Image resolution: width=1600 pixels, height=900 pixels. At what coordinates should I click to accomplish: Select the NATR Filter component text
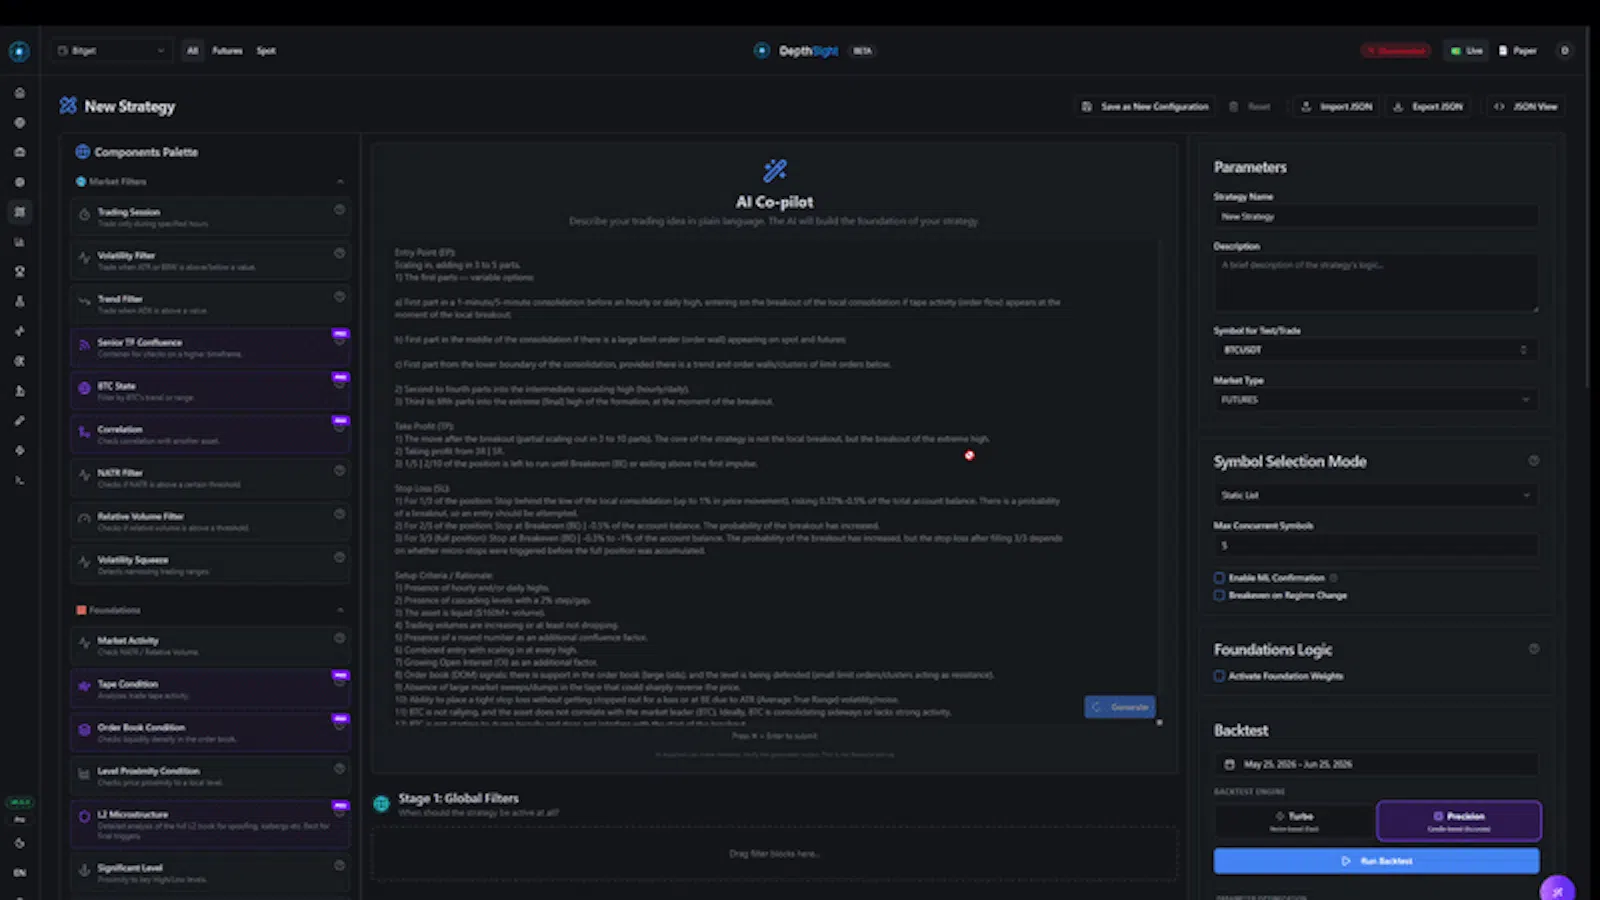pyautogui.click(x=120, y=473)
